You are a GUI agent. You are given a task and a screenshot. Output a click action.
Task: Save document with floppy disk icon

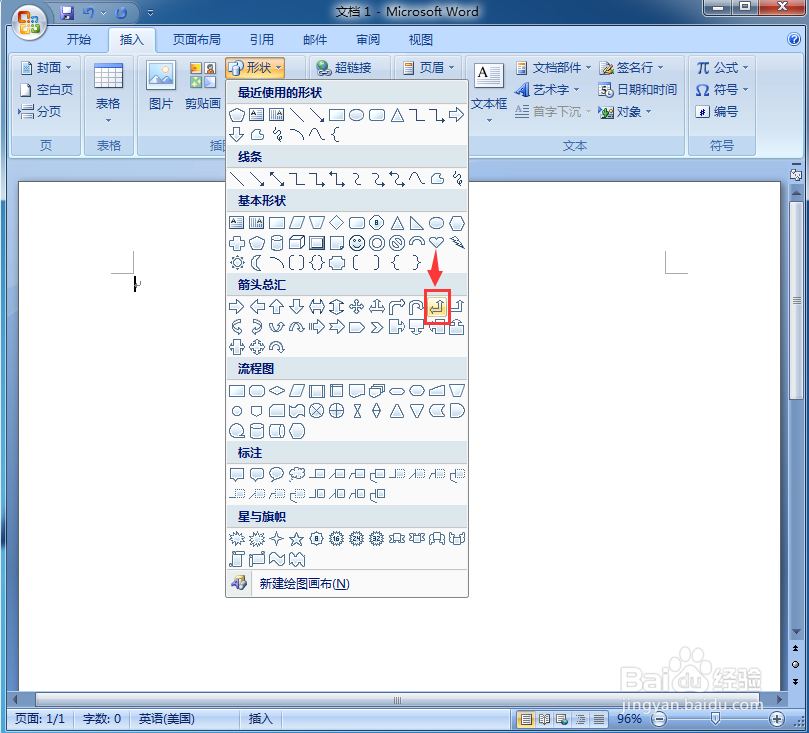(x=67, y=13)
